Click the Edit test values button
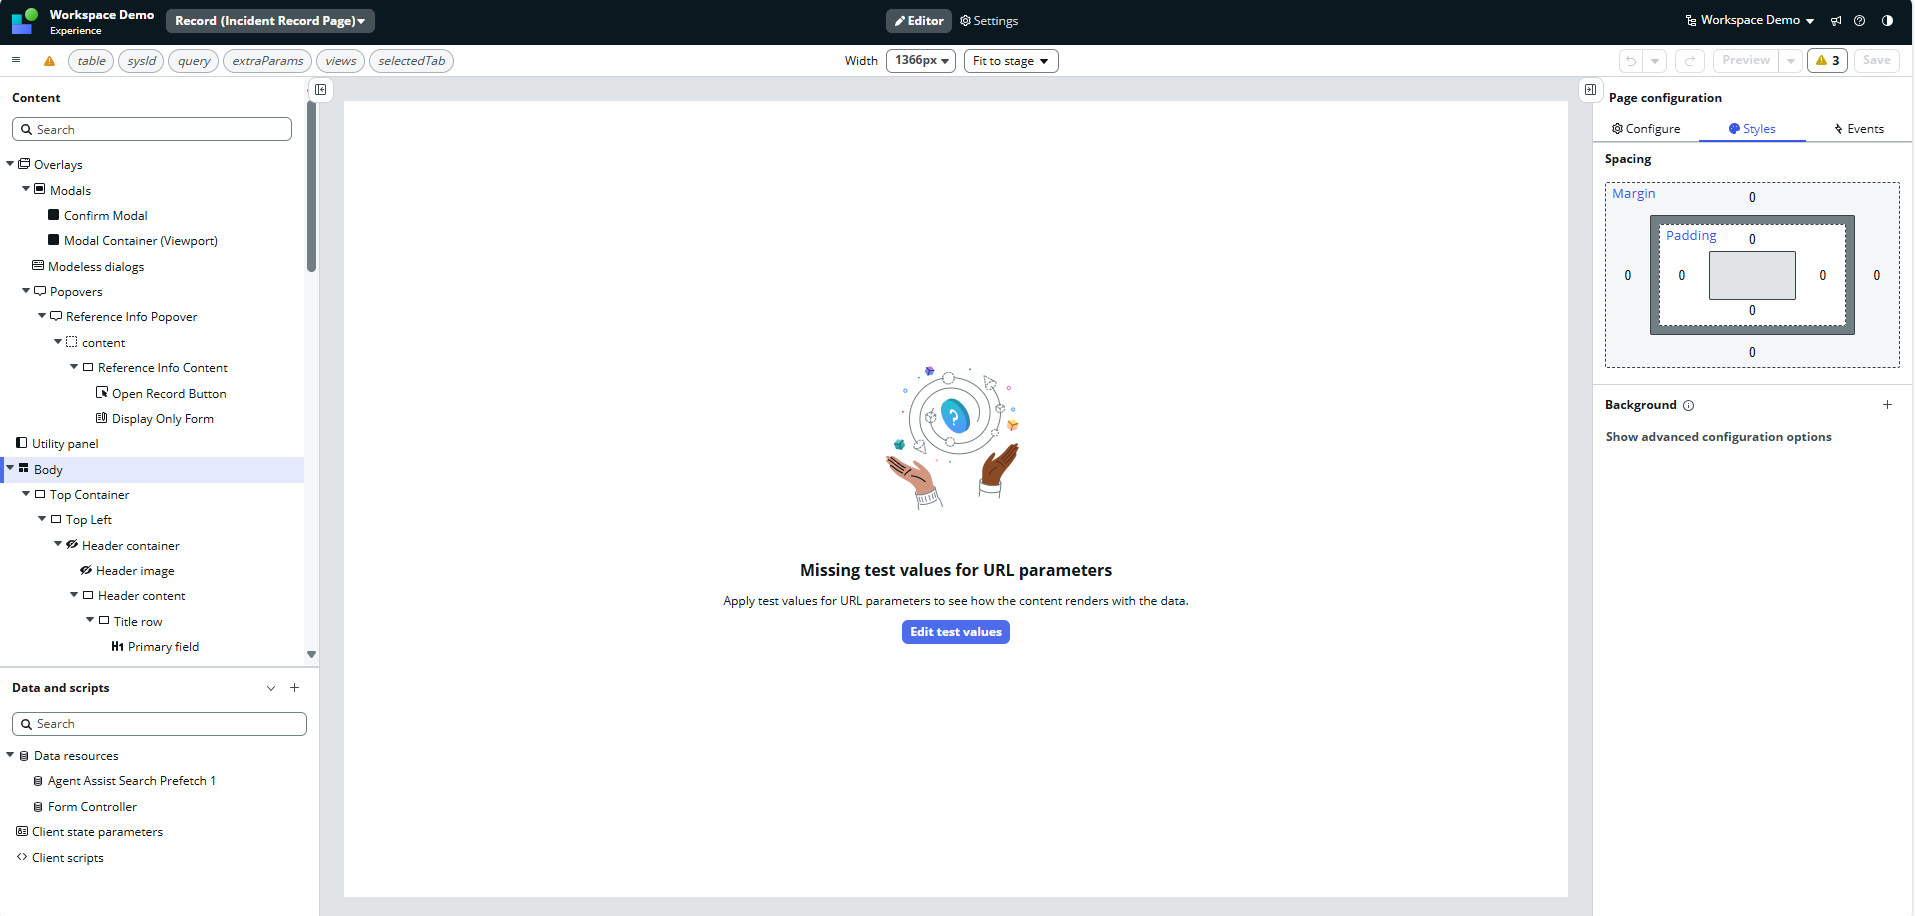Viewport: 1915px width, 916px height. (x=955, y=632)
